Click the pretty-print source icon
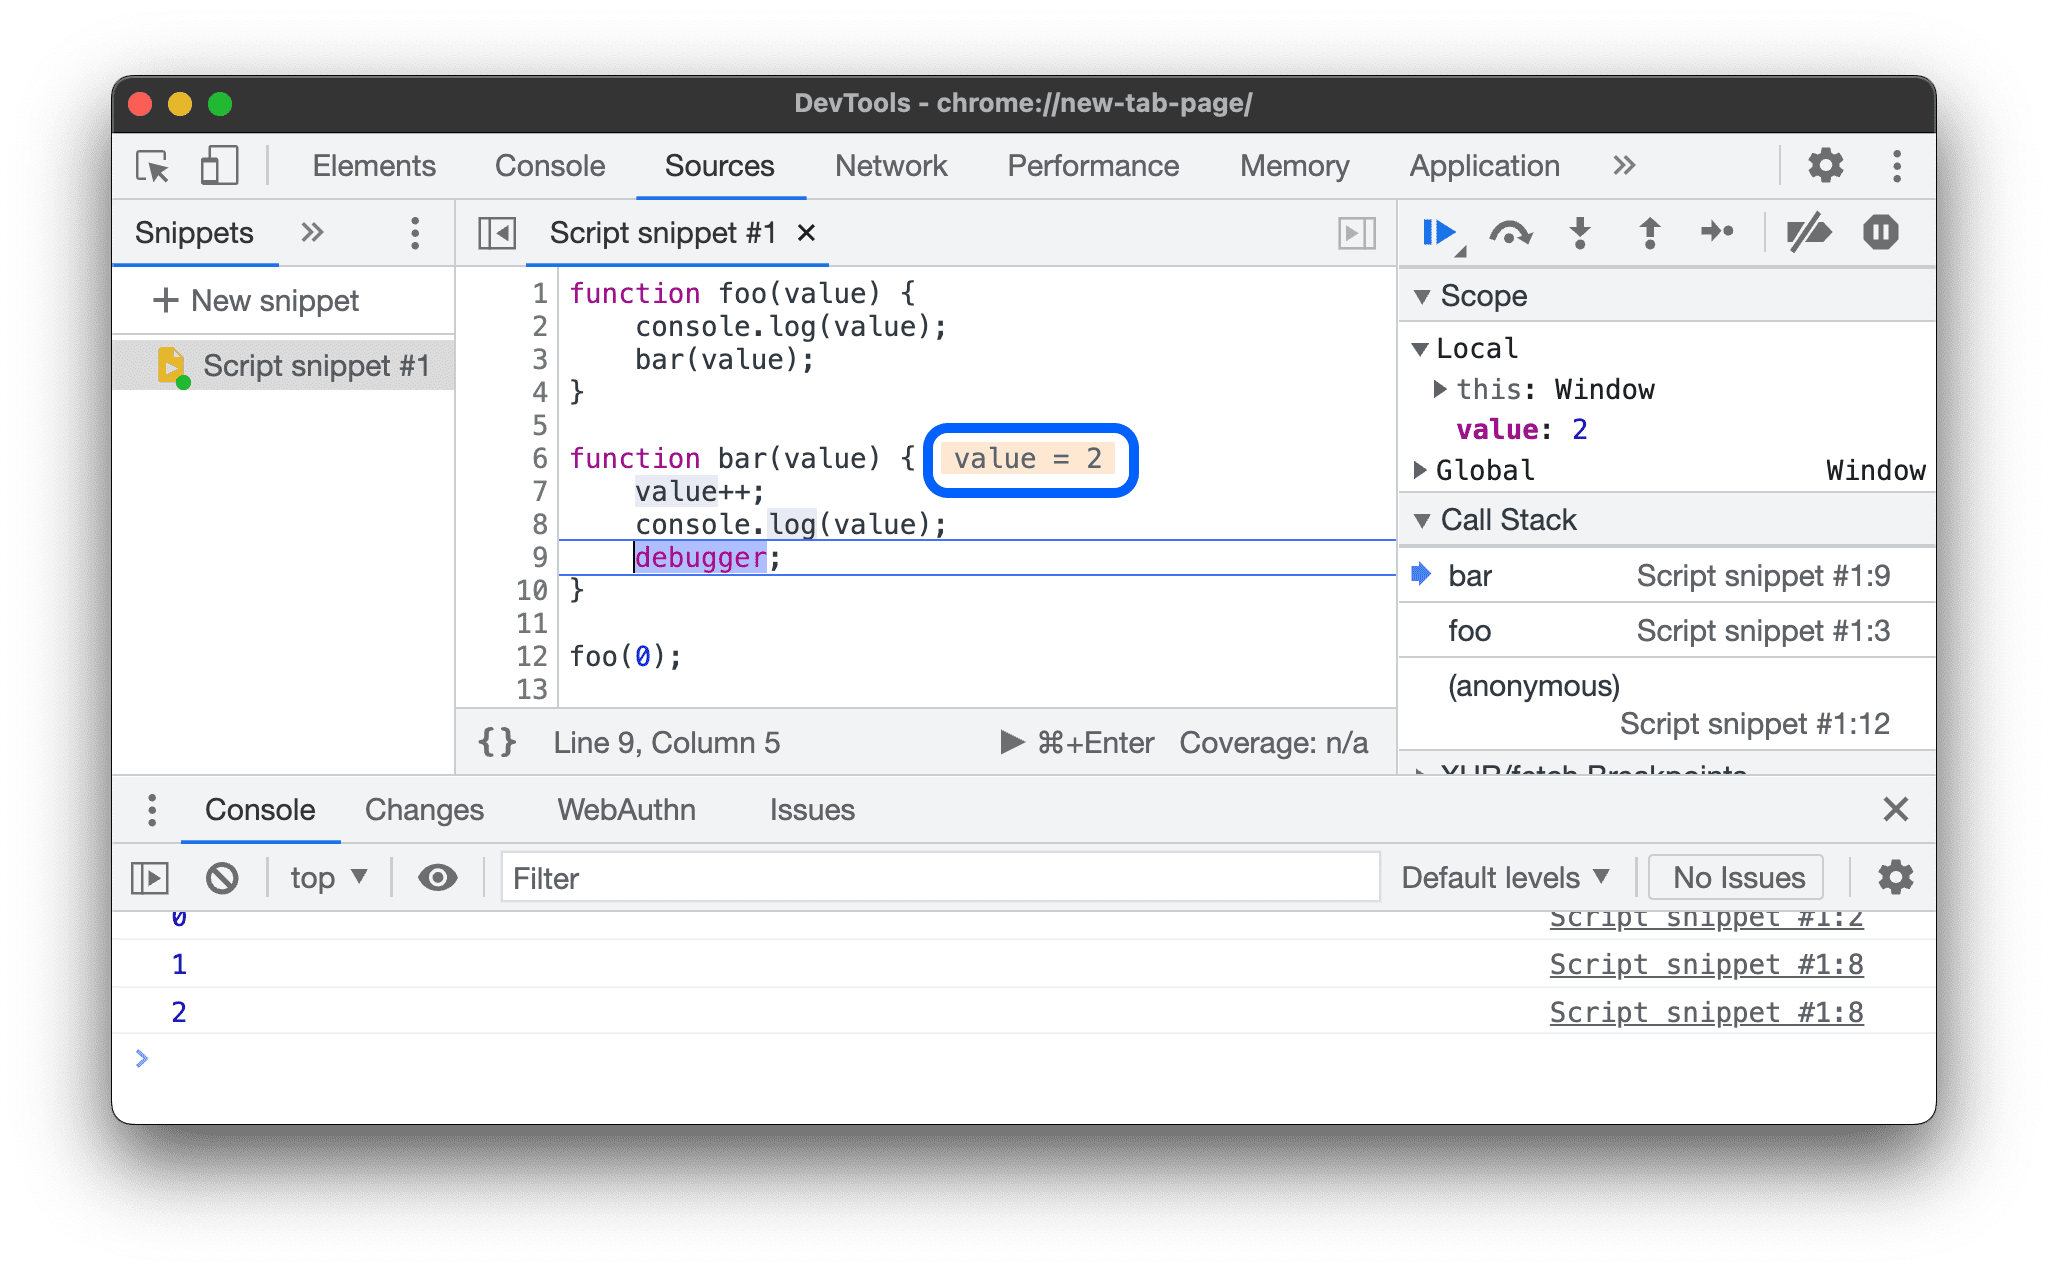Viewport: 2048px width, 1272px height. tap(498, 740)
